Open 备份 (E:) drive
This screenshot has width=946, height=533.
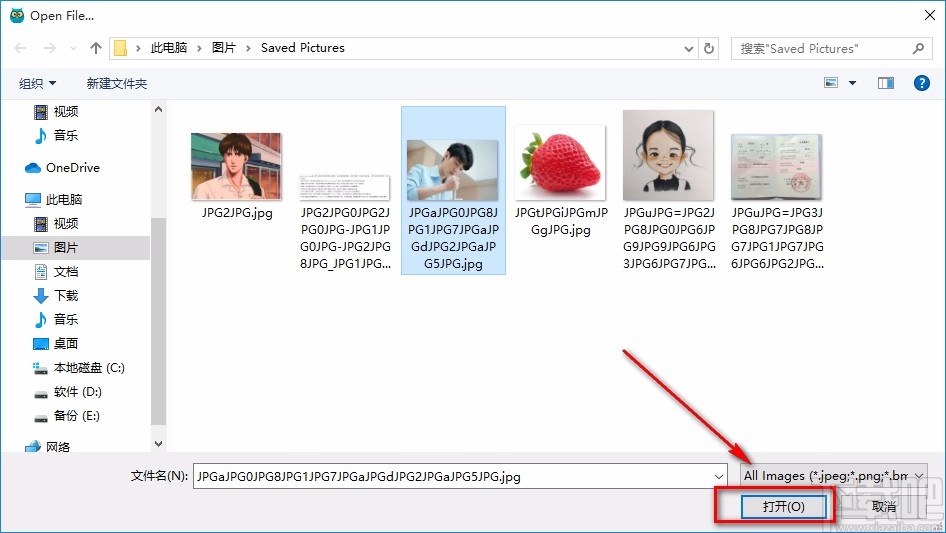tap(66, 416)
